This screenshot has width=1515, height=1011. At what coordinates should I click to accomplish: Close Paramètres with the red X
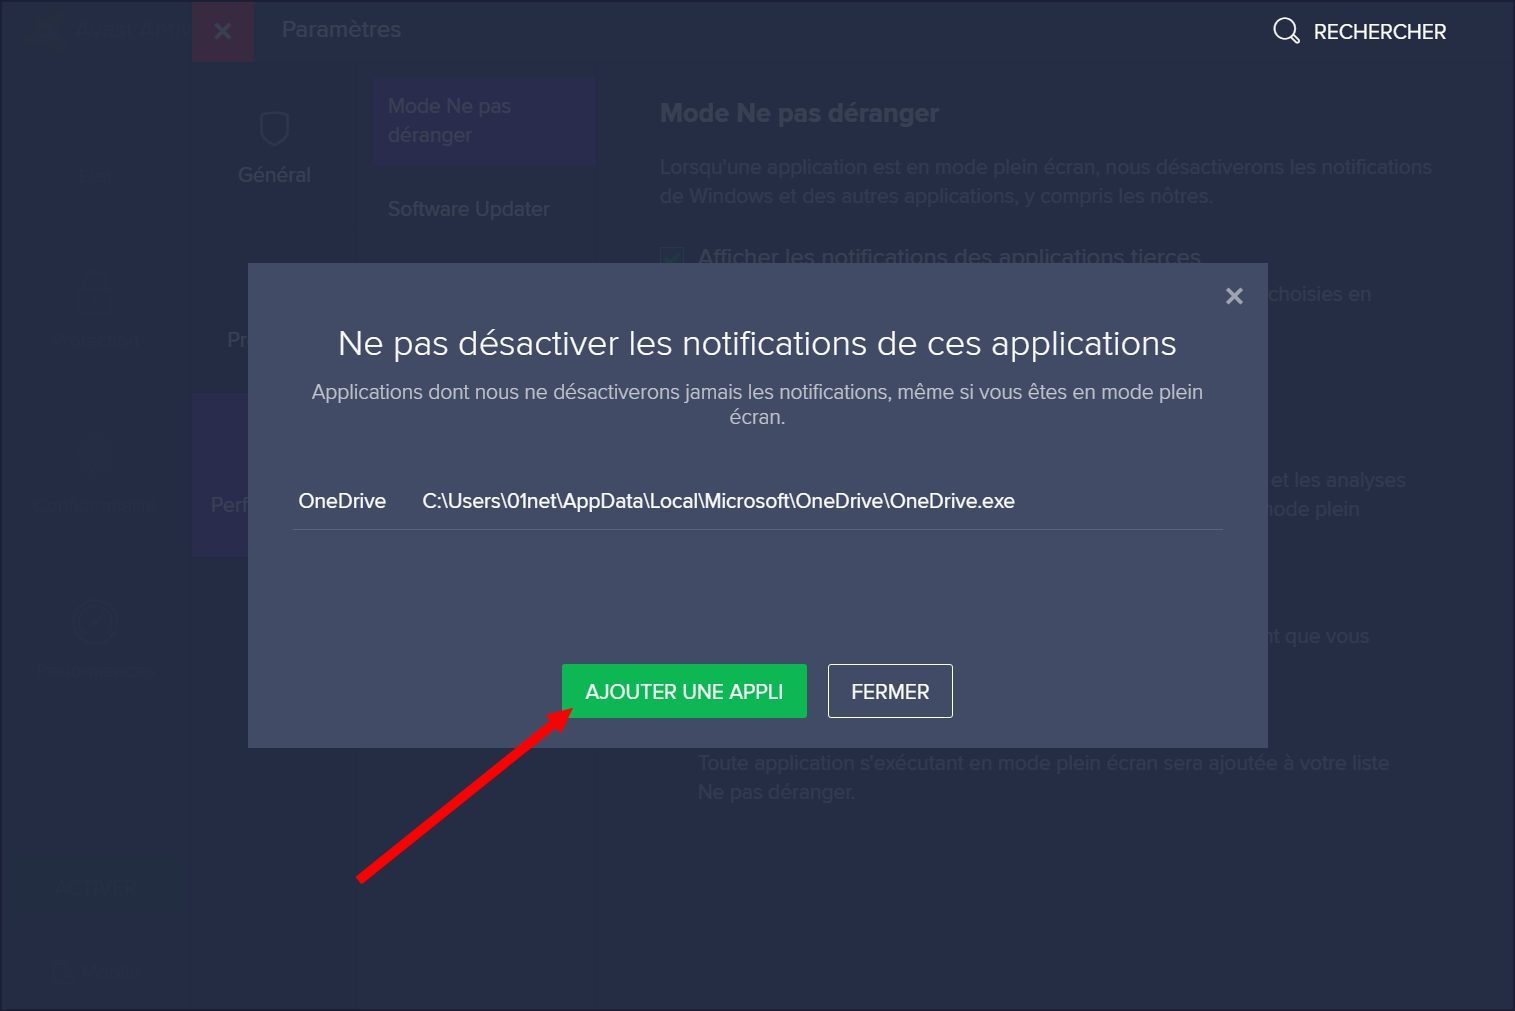223,31
